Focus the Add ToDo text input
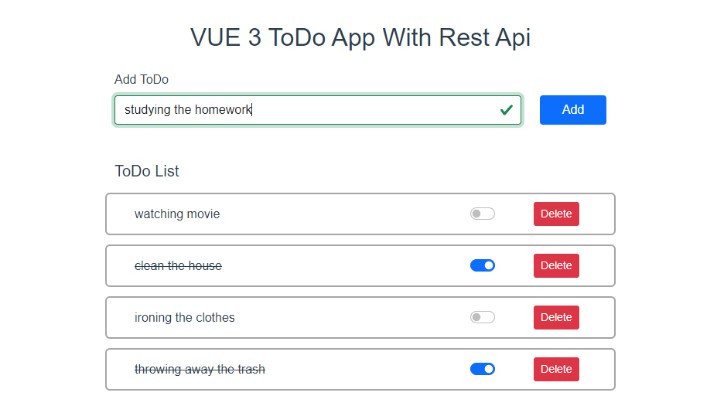 click(x=300, y=110)
